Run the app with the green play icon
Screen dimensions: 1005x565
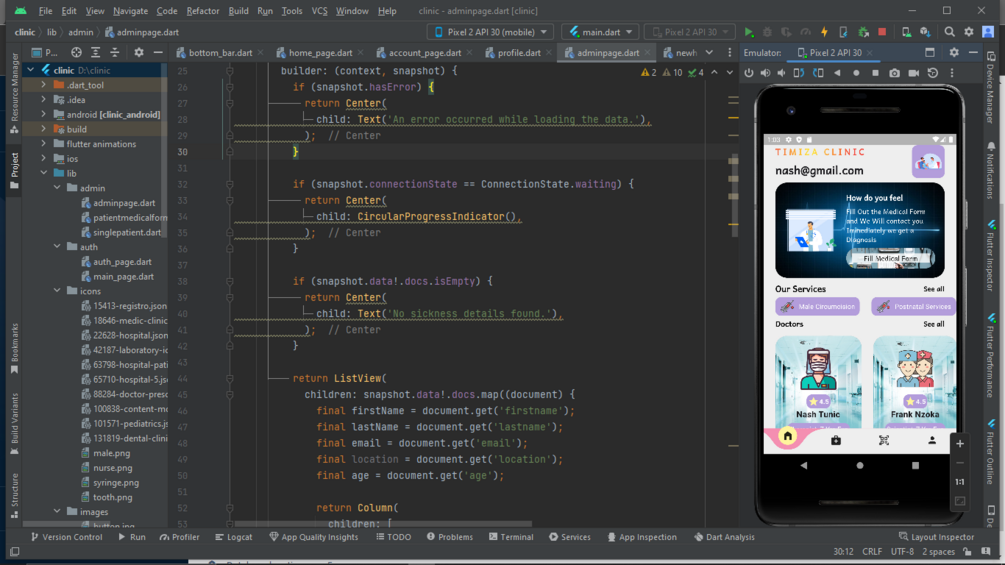click(749, 32)
